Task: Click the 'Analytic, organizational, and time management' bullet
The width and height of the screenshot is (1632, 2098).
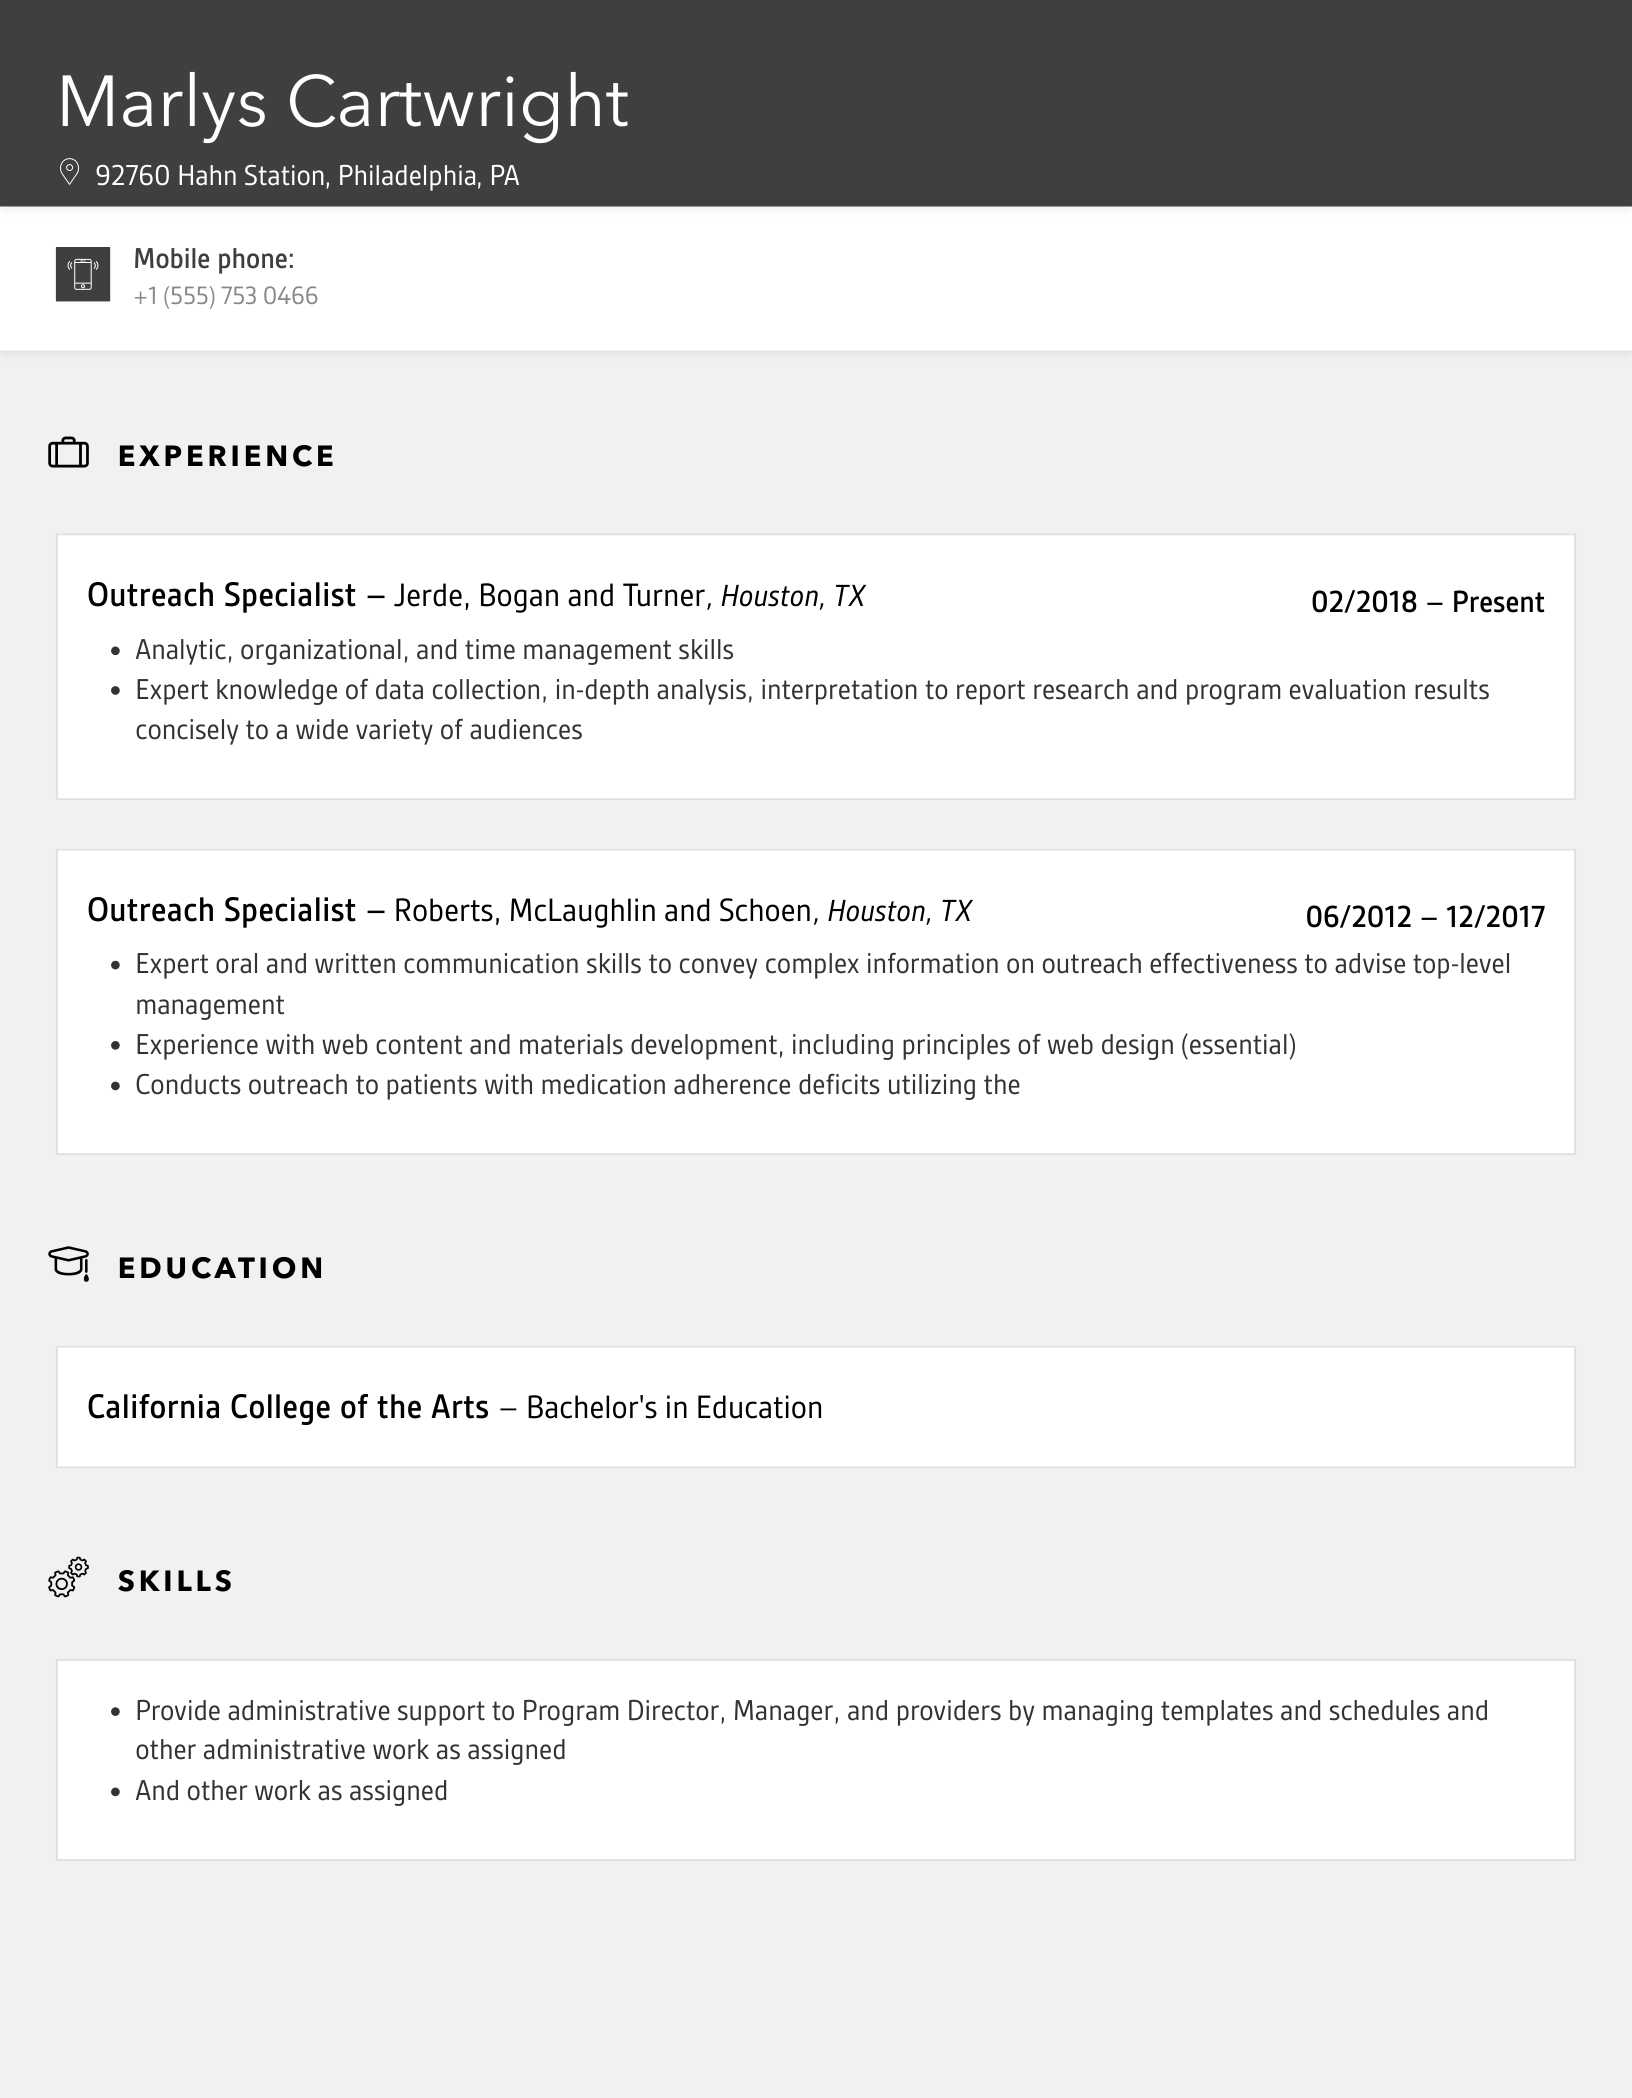Action: pos(434,650)
